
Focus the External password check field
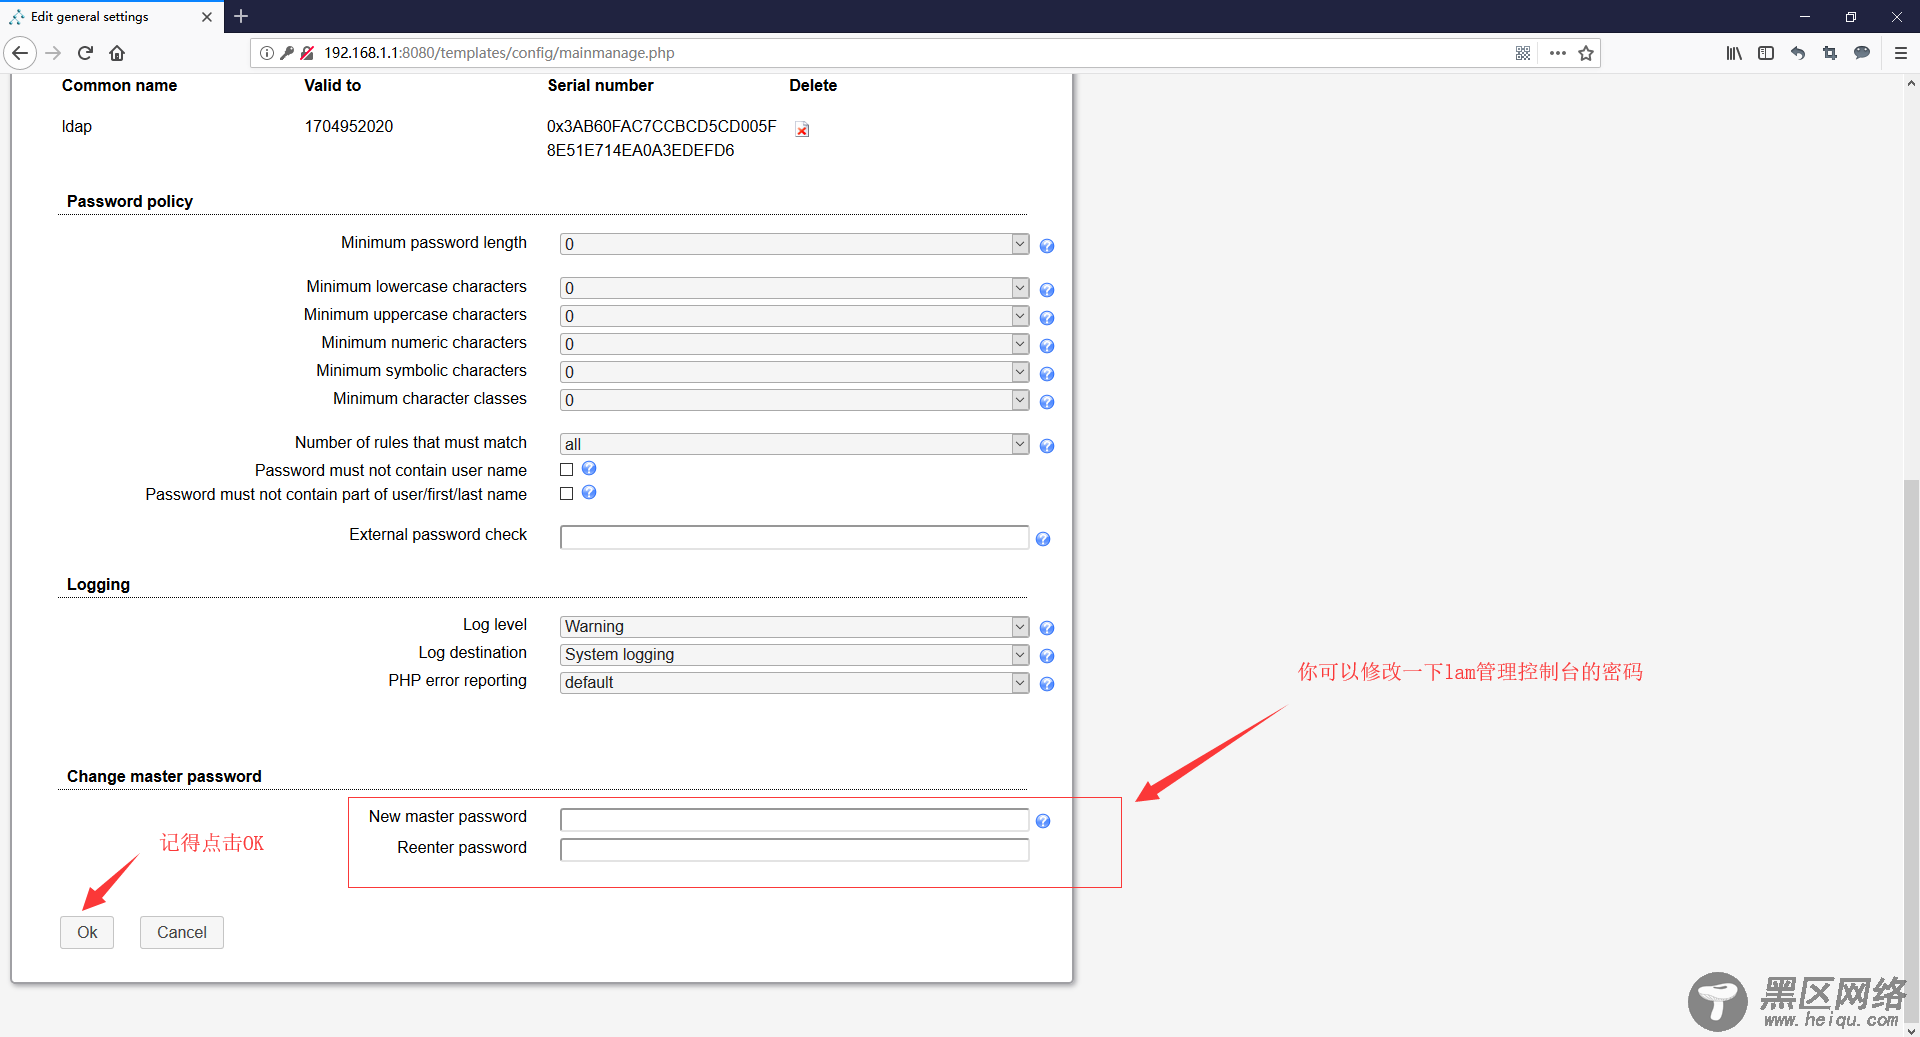pyautogui.click(x=794, y=537)
